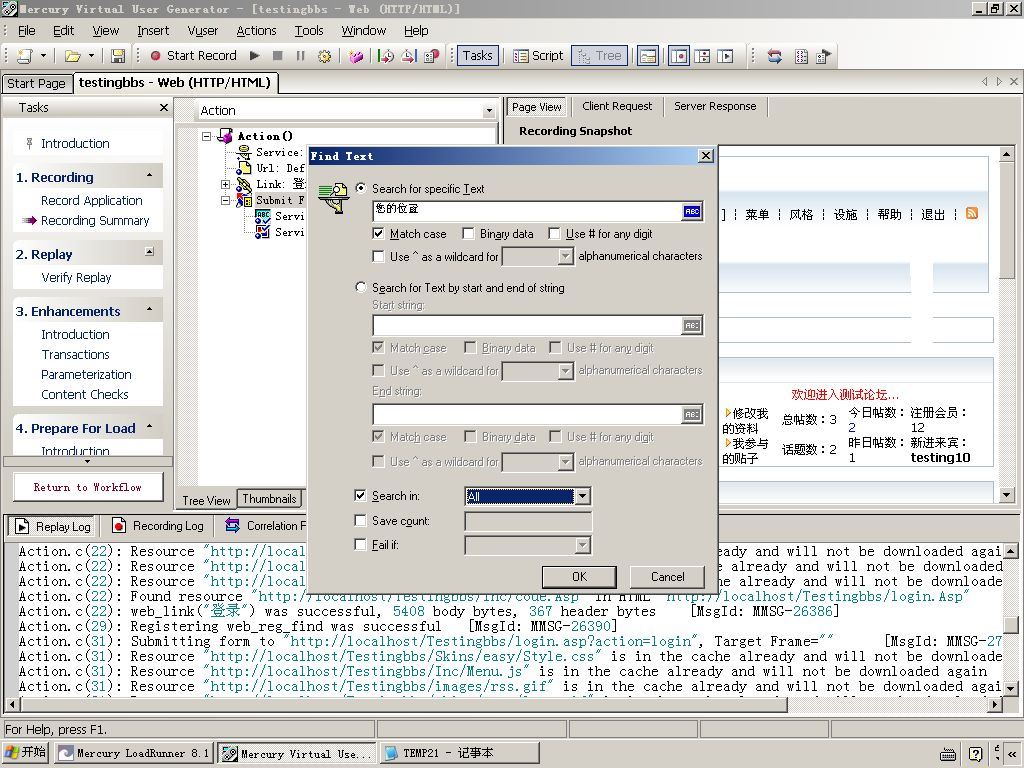Switch to Script view button

coord(538,56)
